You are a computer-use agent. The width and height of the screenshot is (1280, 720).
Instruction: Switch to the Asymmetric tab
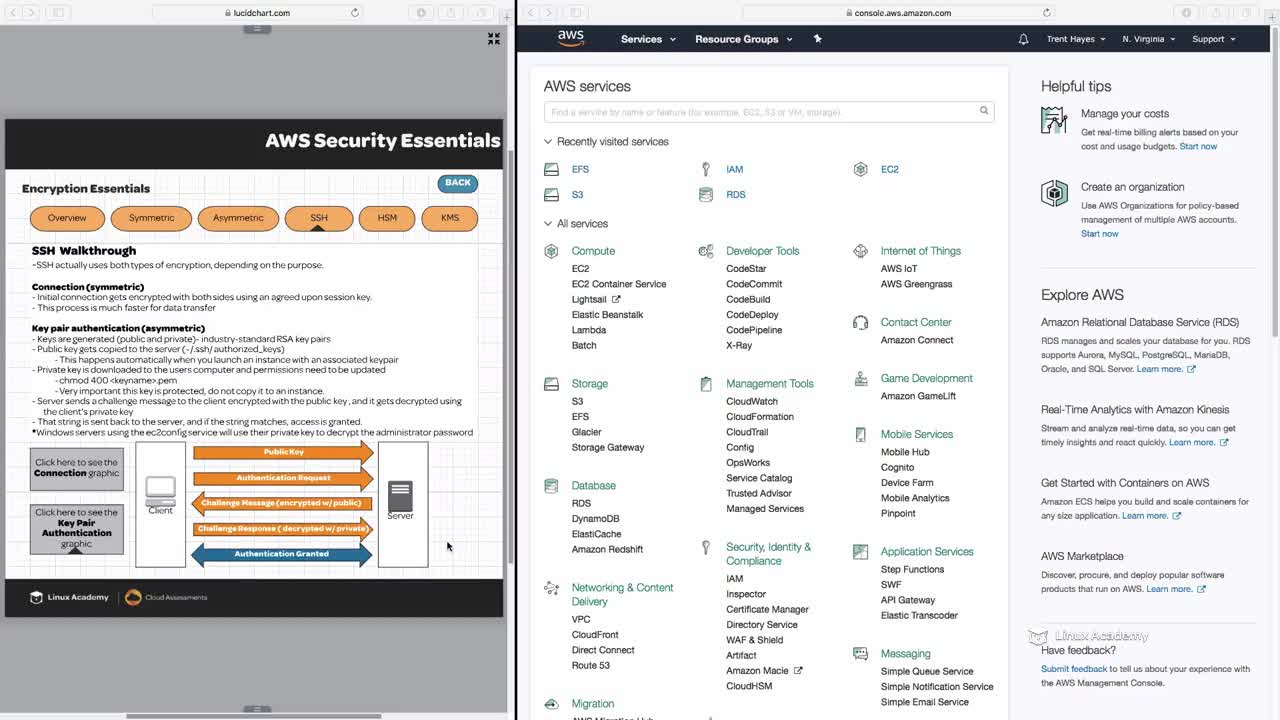(x=238, y=218)
